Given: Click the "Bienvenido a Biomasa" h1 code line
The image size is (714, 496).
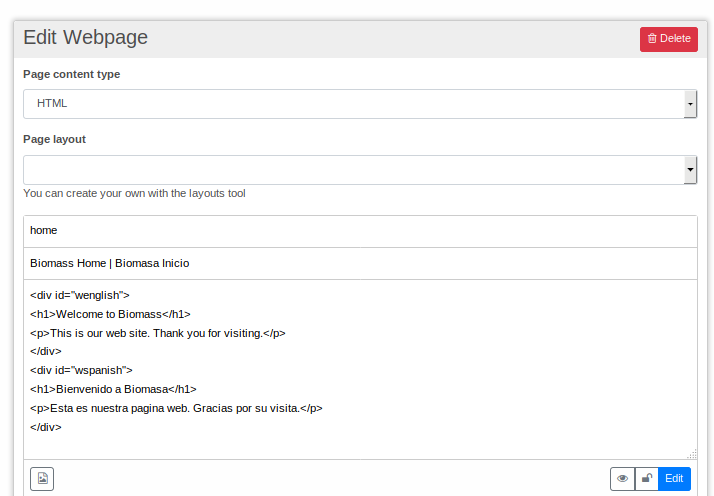Looking at the screenshot, I should click(x=113, y=389).
